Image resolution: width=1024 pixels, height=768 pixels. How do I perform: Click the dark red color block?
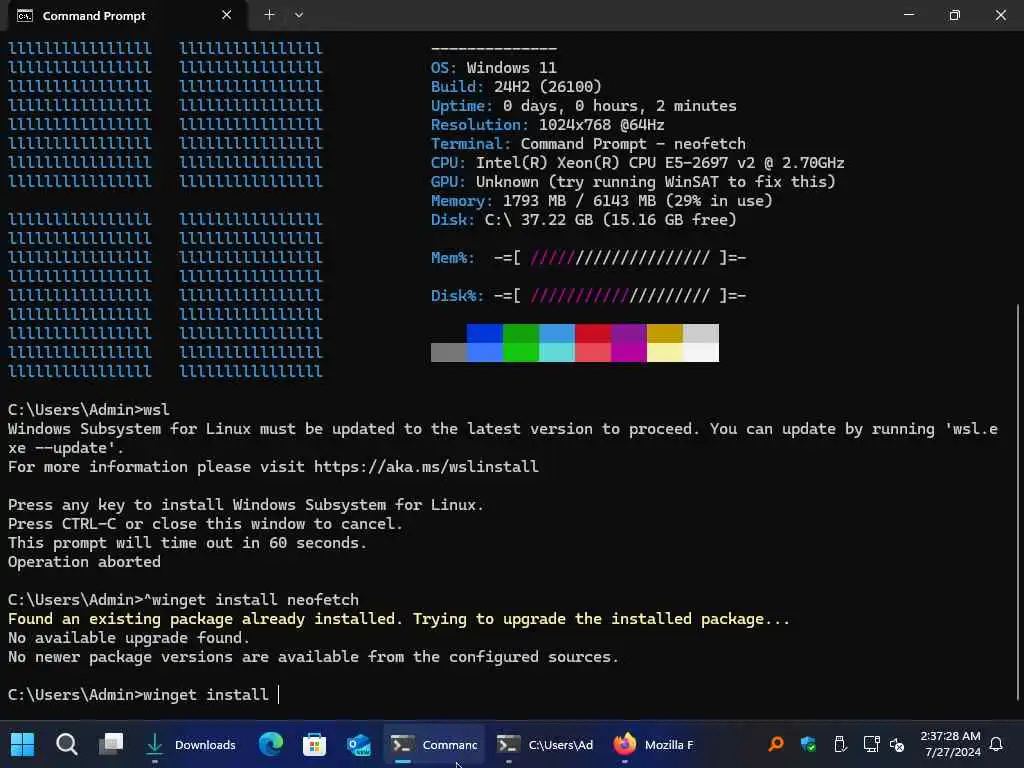tap(593, 333)
